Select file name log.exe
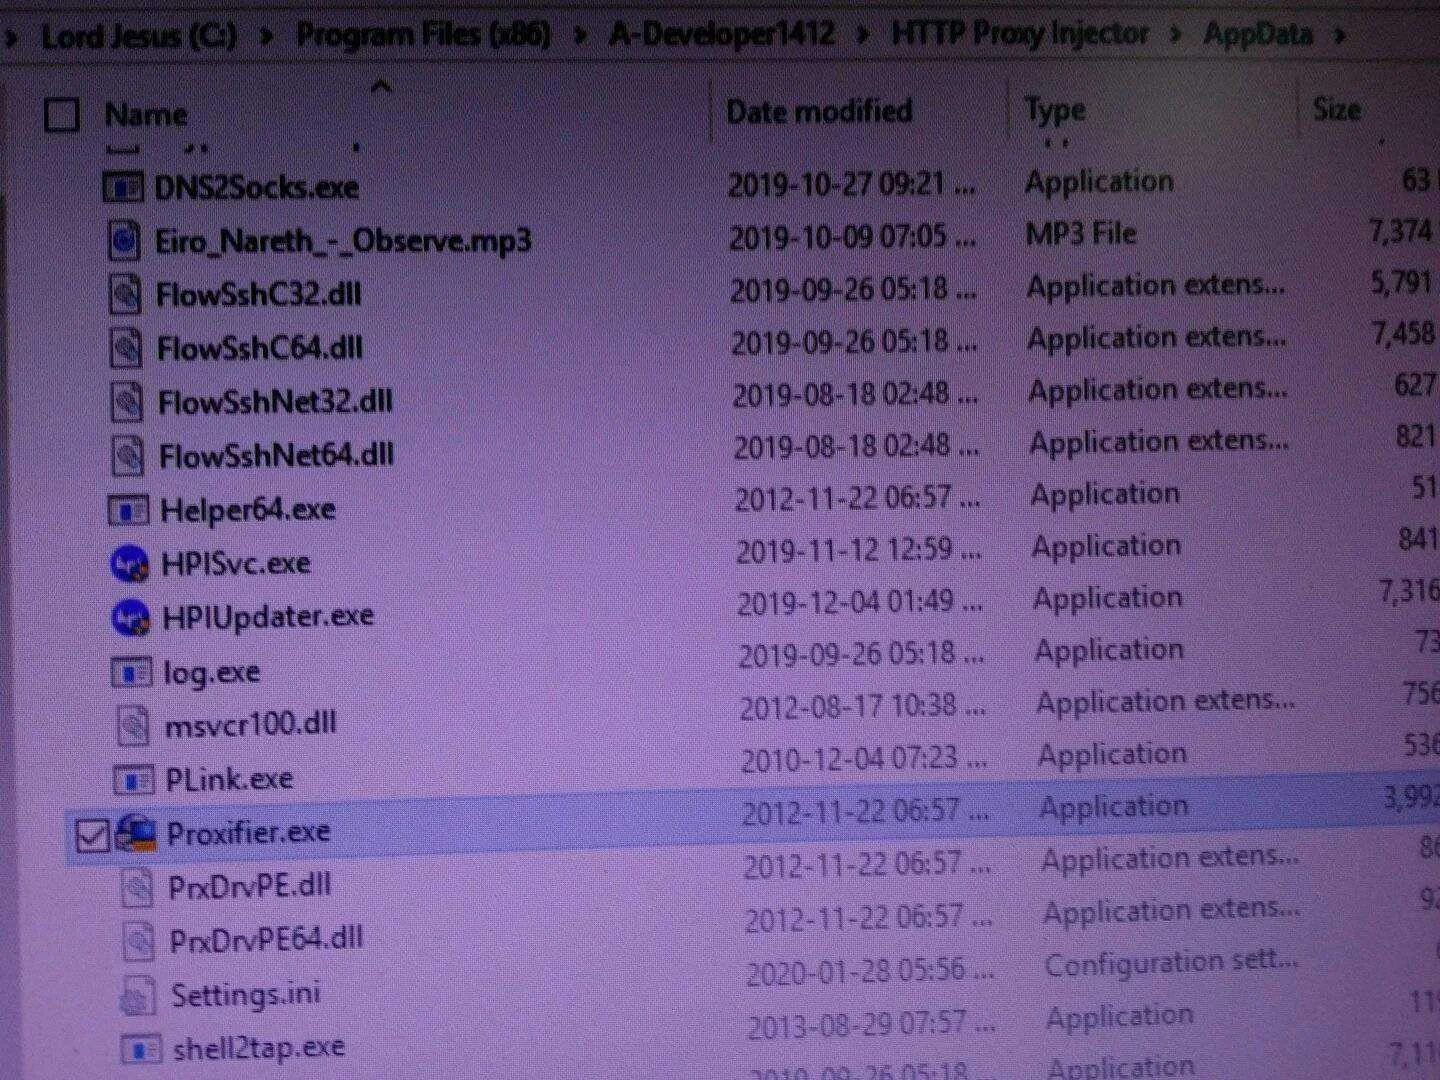1440x1080 pixels. click(x=211, y=672)
